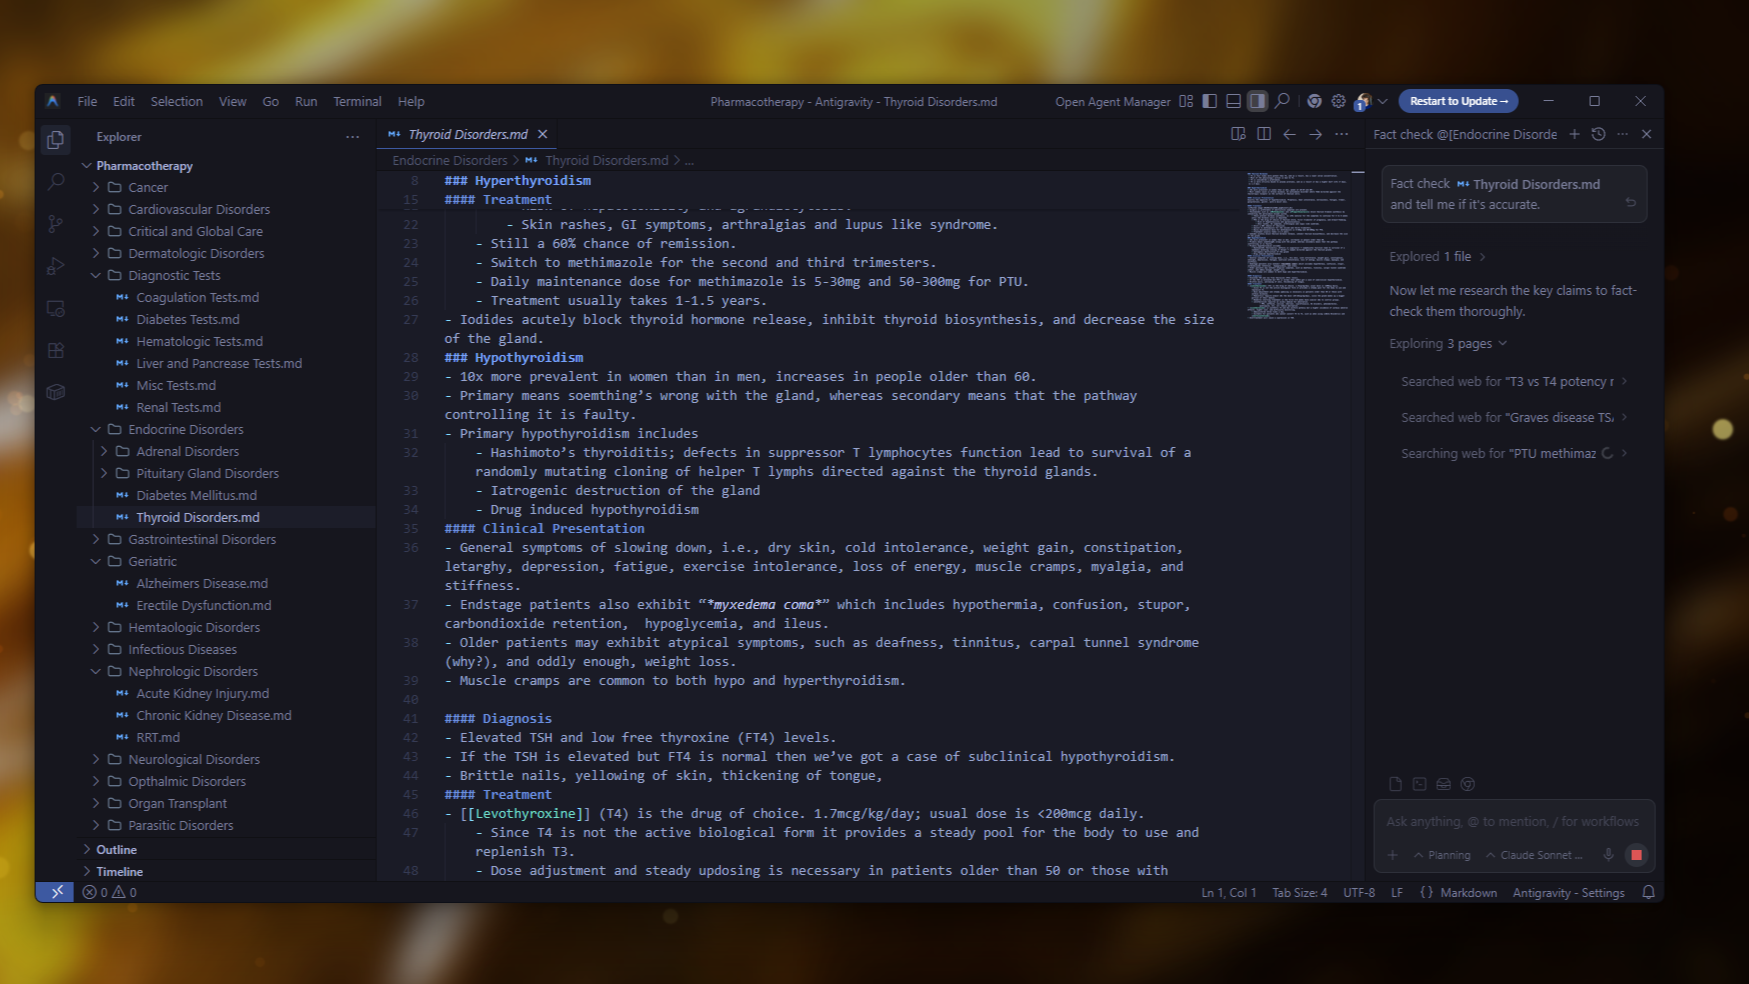Open the browser Chrome icon in title bar
The height and width of the screenshot is (984, 1749).
pos(1314,101)
